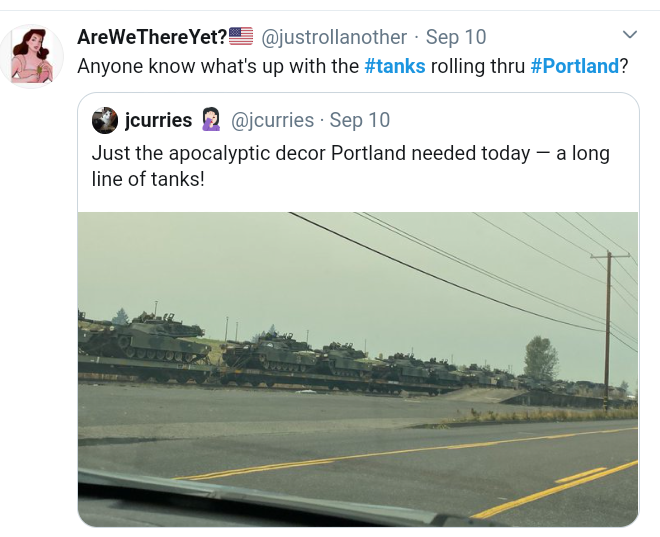
Task: Click "Anyone know what's up with the" text
Action: point(218,66)
